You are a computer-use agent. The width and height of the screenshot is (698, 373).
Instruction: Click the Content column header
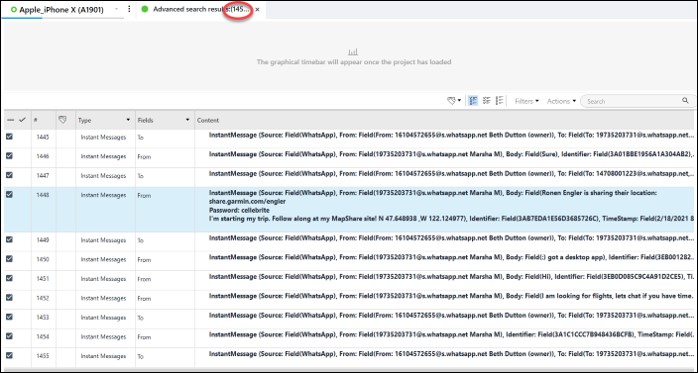click(x=208, y=120)
